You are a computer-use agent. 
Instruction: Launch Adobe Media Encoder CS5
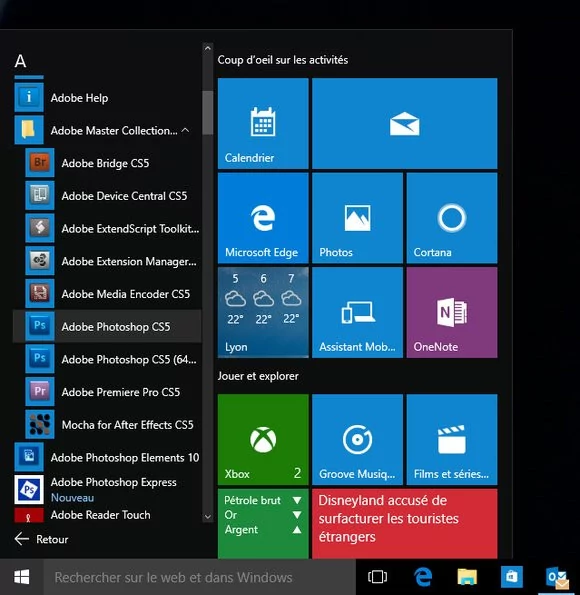pos(107,294)
